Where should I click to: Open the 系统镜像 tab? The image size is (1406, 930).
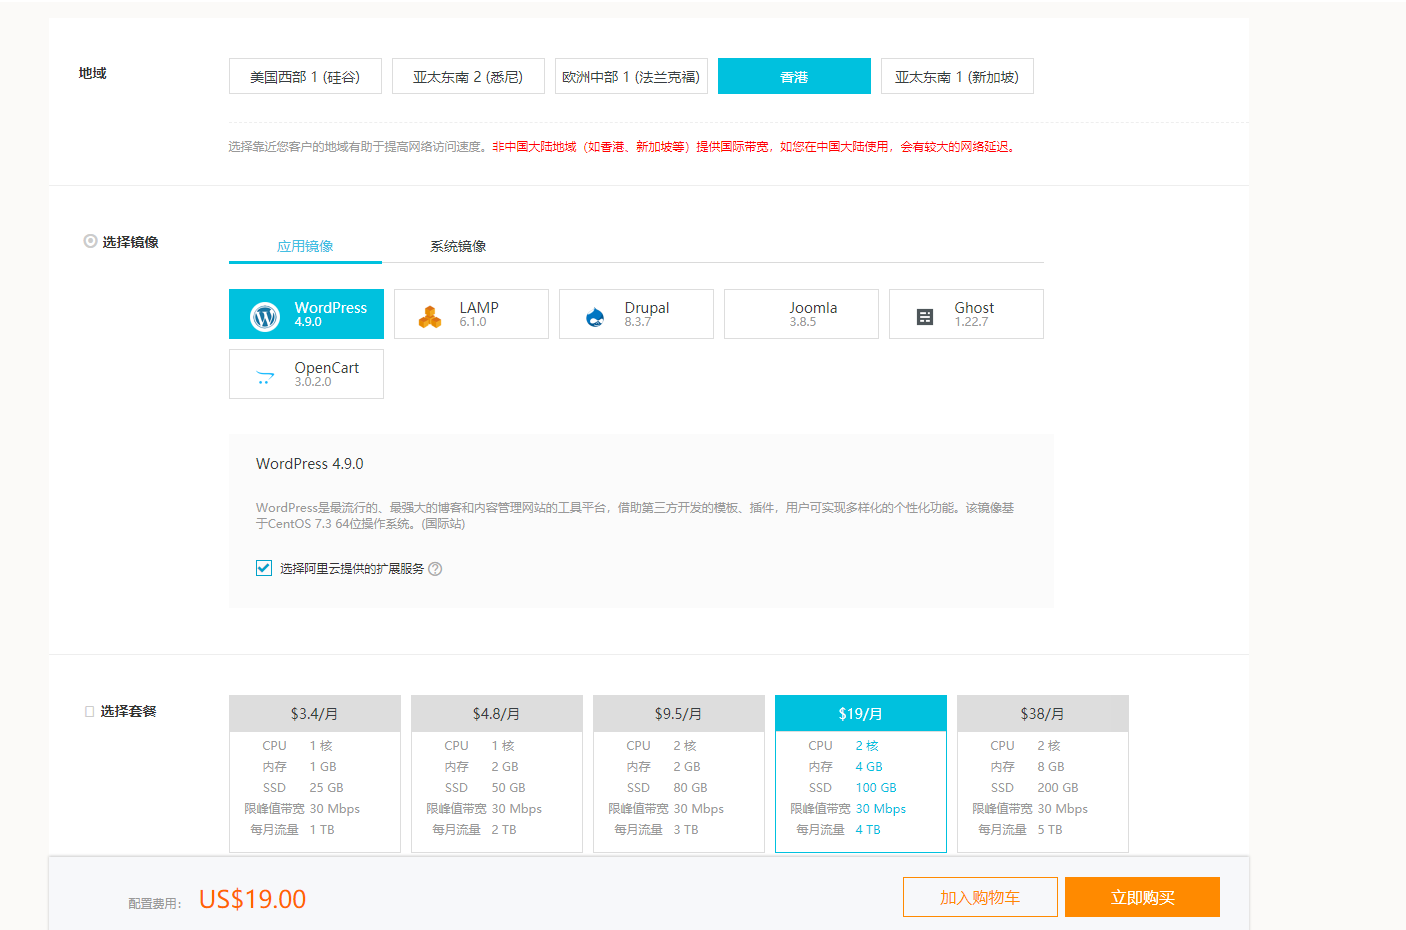pyautogui.click(x=458, y=246)
